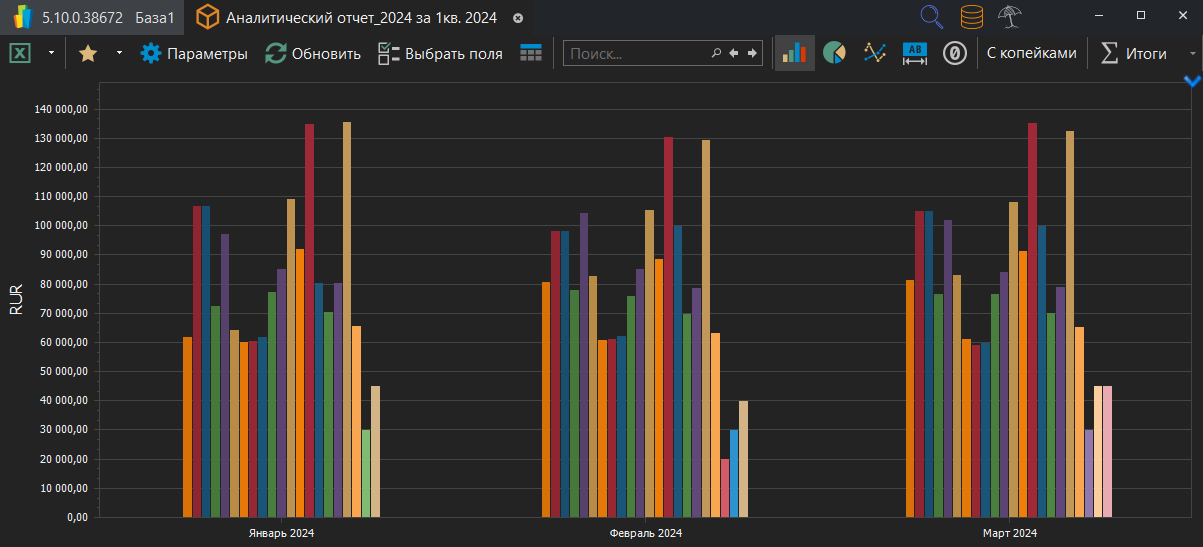
Task: Click the search previous arrow
Action: 734,53
